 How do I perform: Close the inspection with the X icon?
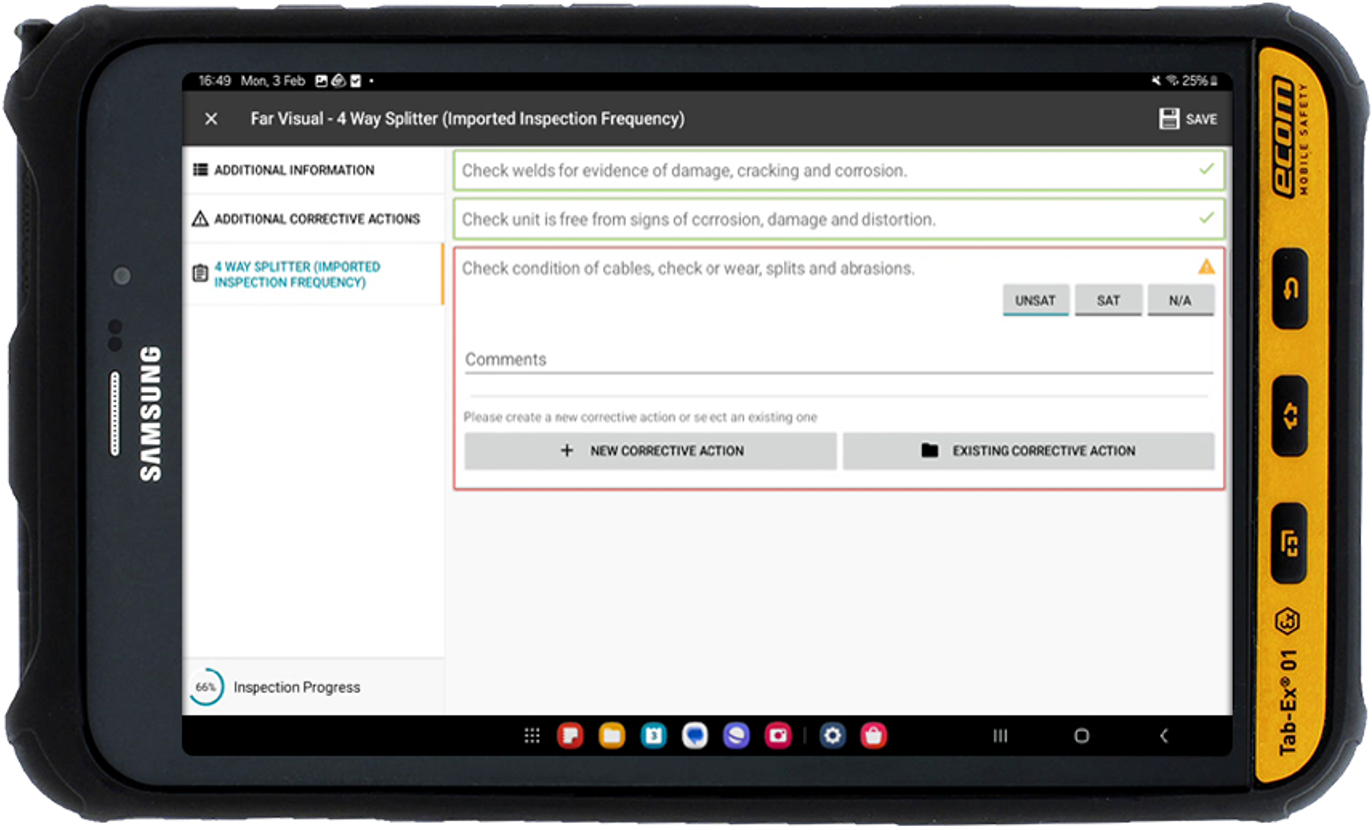(x=211, y=119)
